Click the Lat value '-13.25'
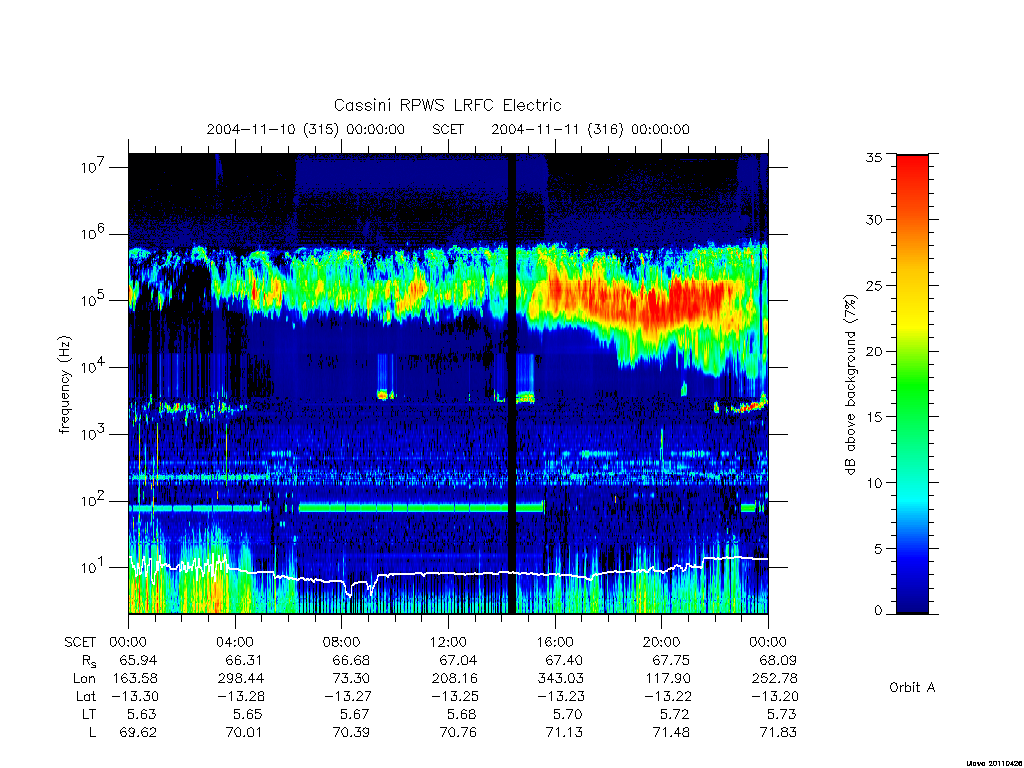This screenshot has height=768, width=1024. 455,696
